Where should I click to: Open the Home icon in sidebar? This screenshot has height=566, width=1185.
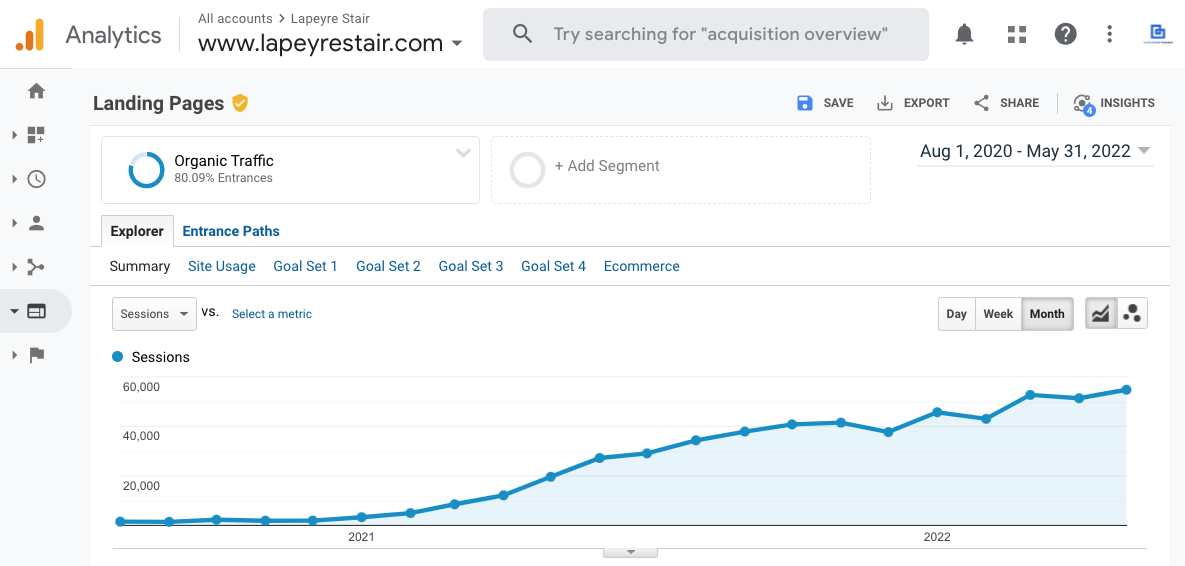coord(36,91)
